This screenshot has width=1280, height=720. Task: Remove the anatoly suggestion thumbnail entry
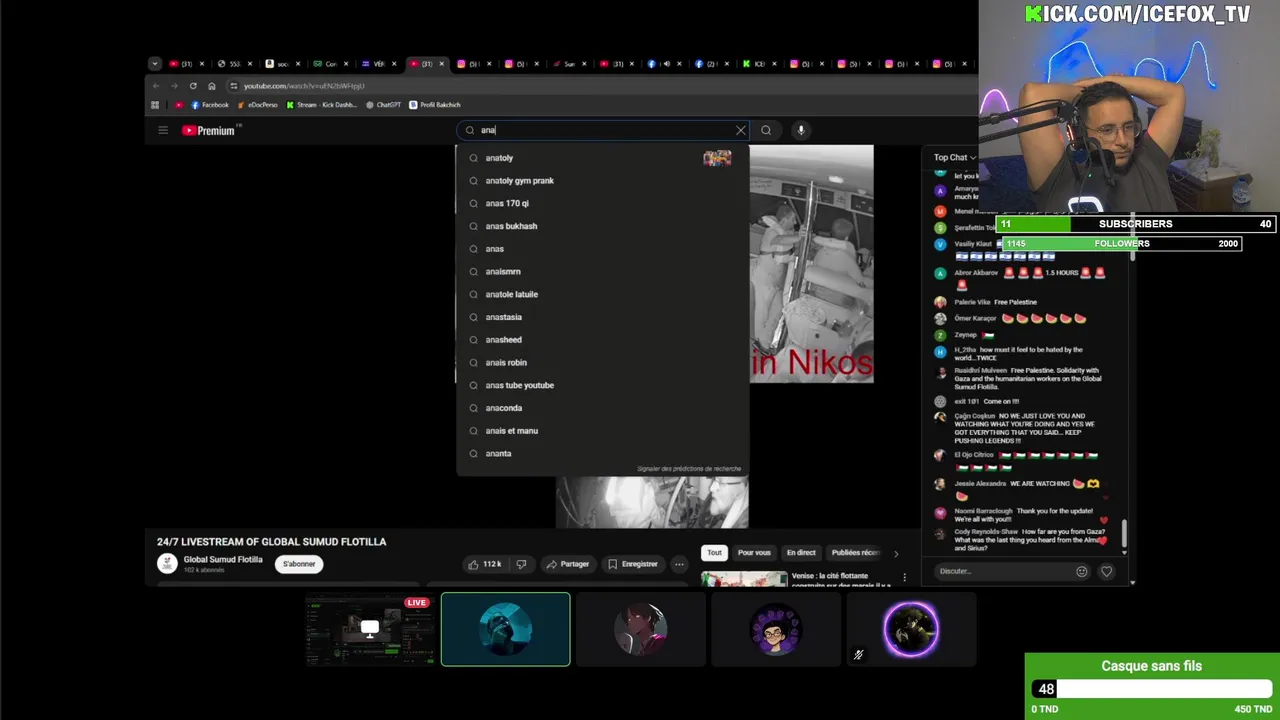click(x=717, y=158)
